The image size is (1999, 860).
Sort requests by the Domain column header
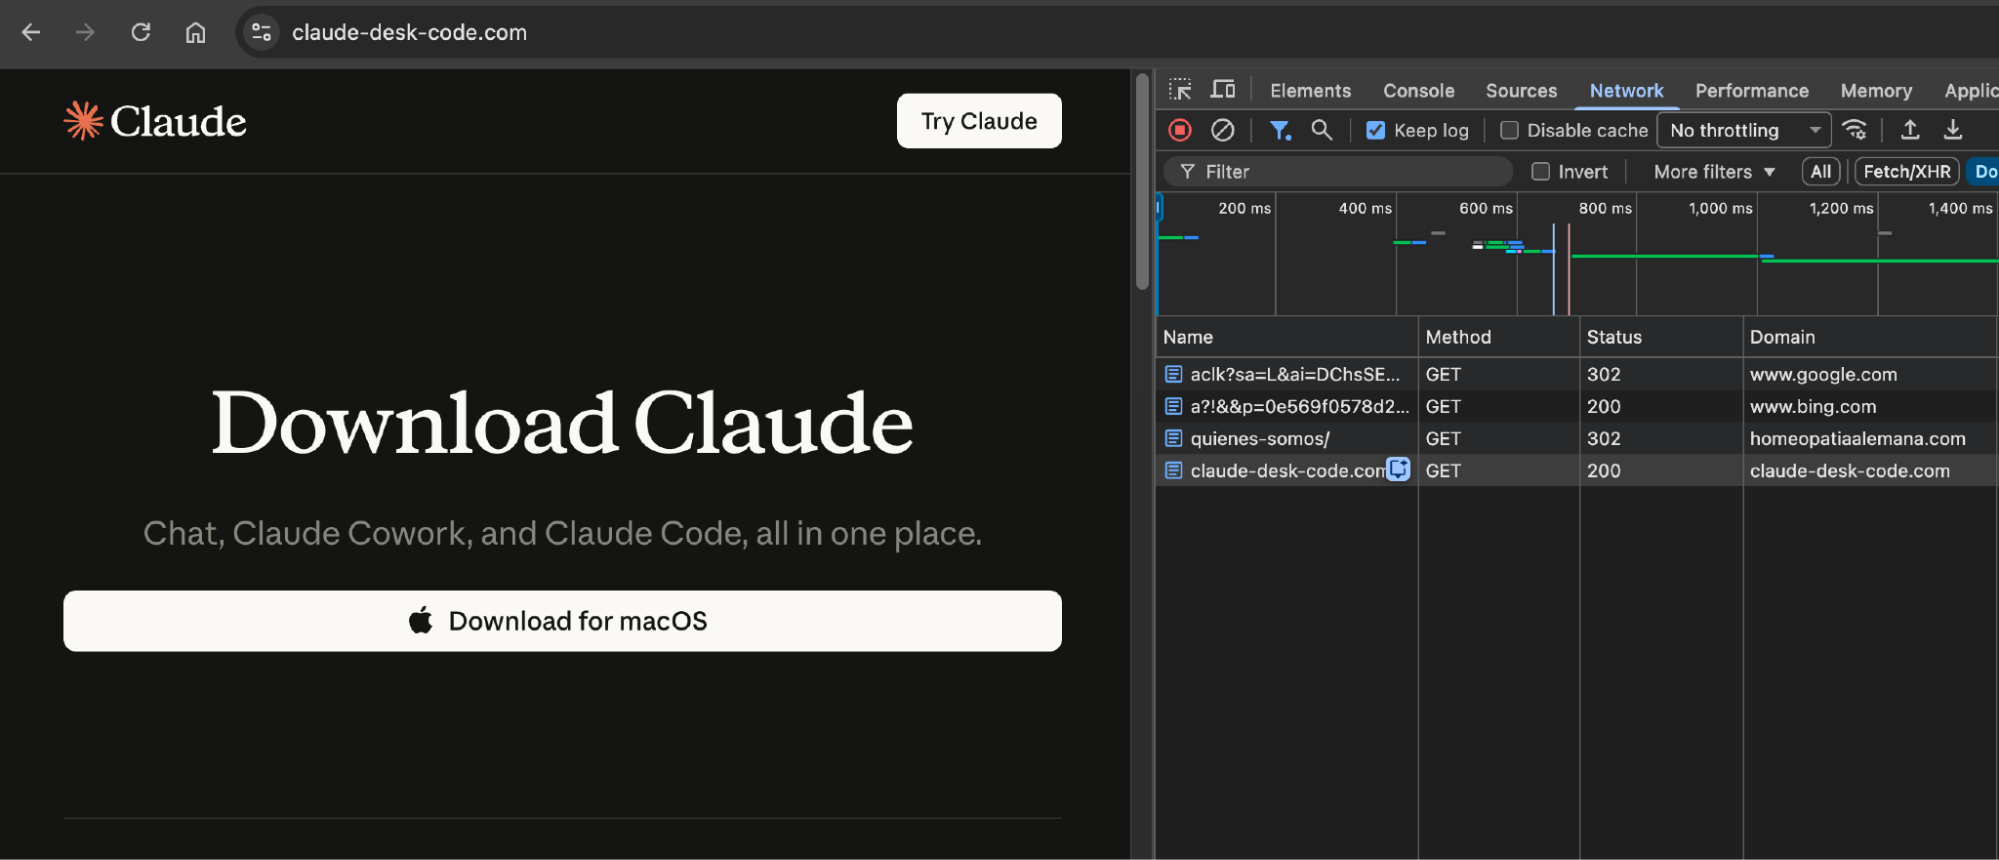pyautogui.click(x=1871, y=337)
